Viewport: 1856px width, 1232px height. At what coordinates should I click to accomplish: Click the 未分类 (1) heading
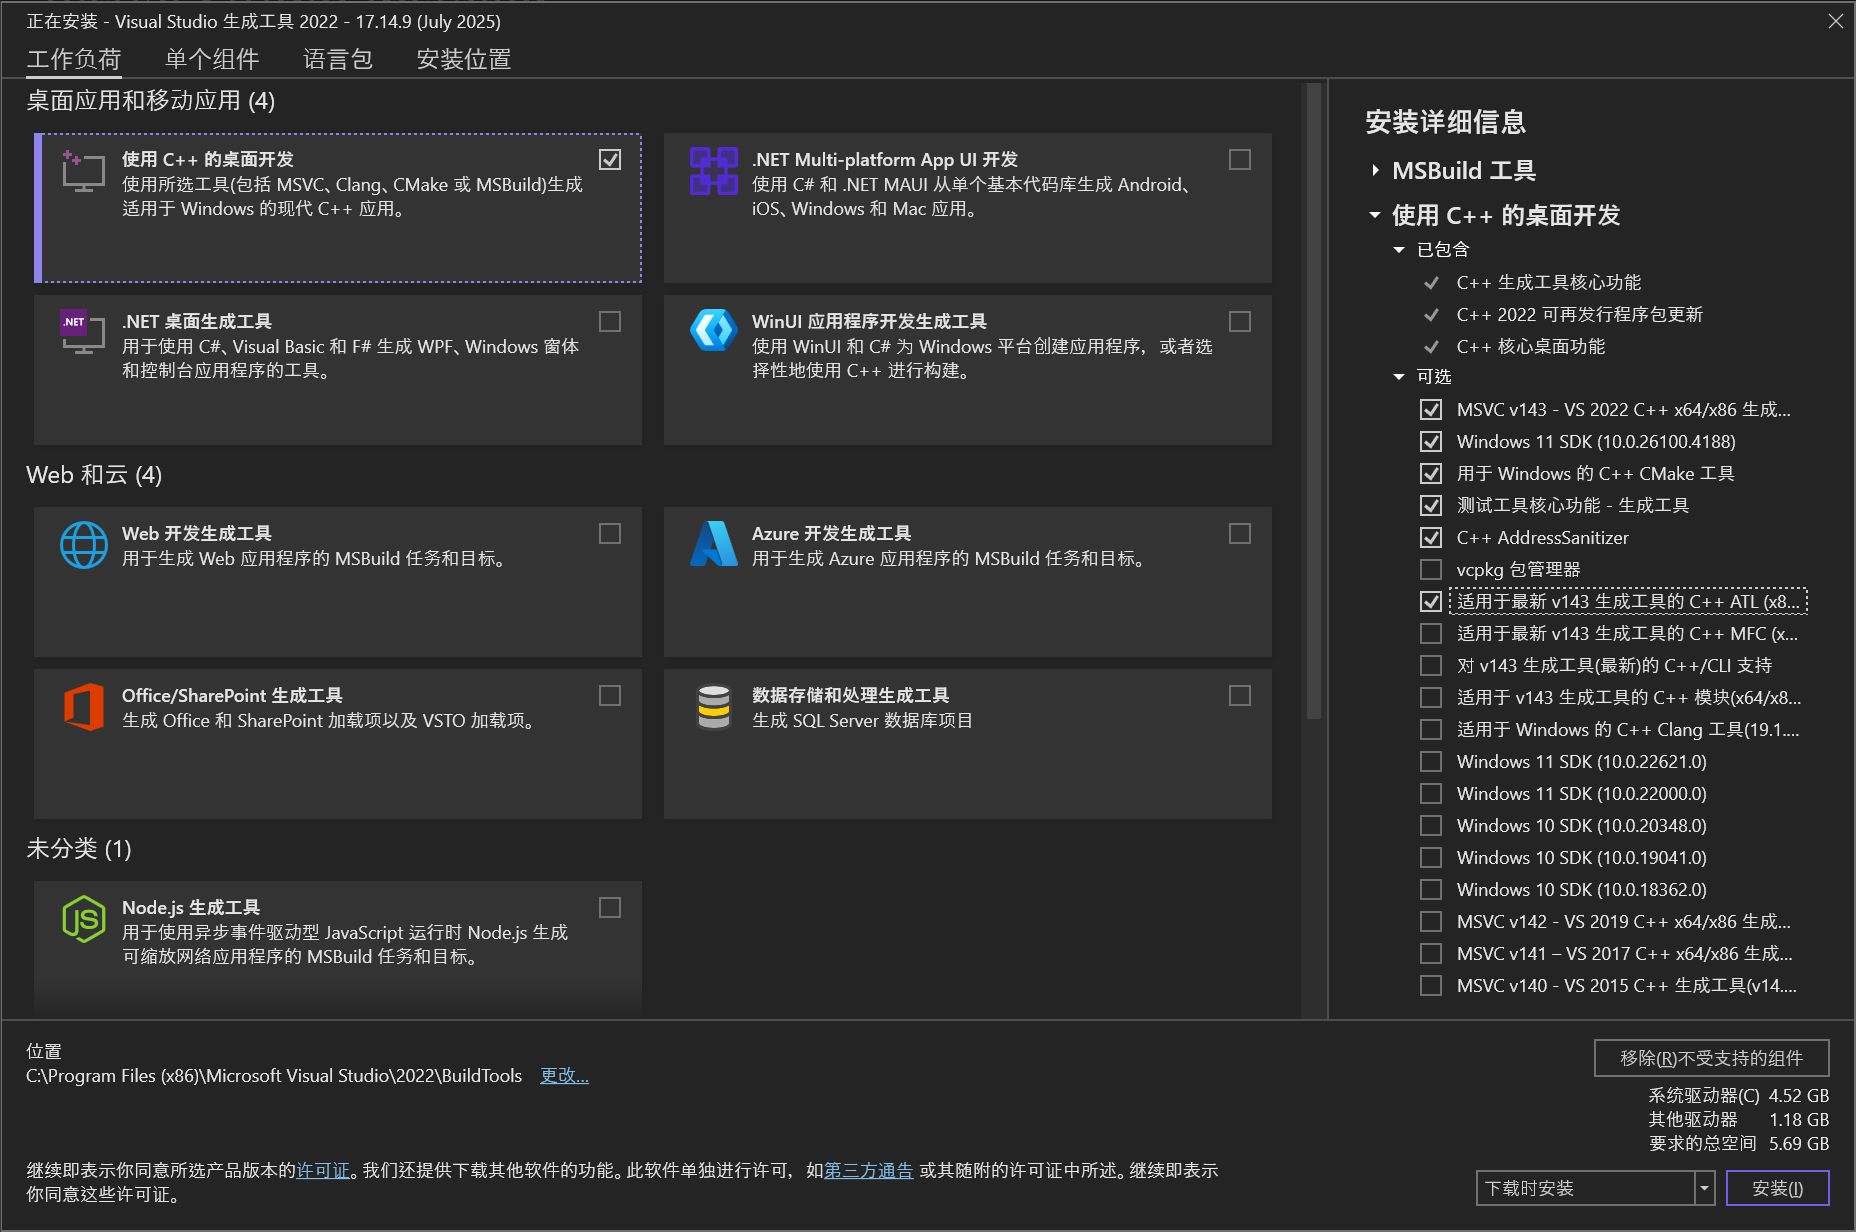coord(79,849)
